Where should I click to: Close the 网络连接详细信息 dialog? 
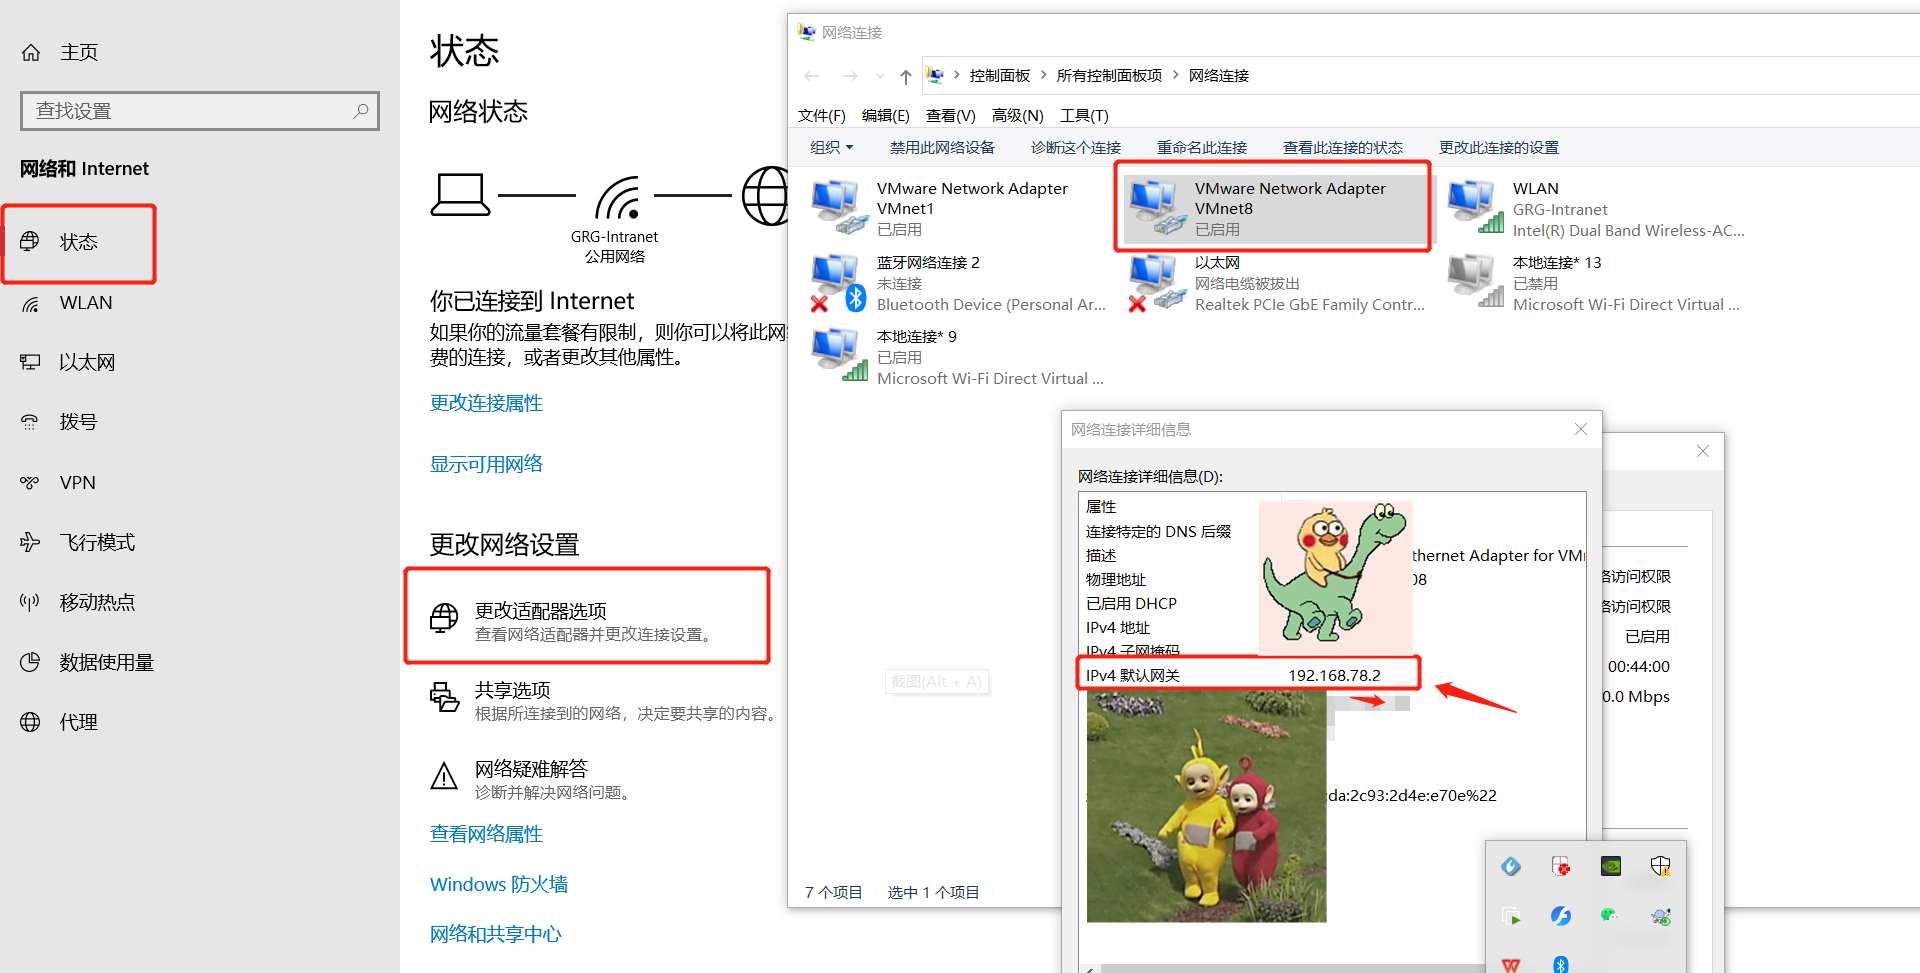coord(1581,429)
